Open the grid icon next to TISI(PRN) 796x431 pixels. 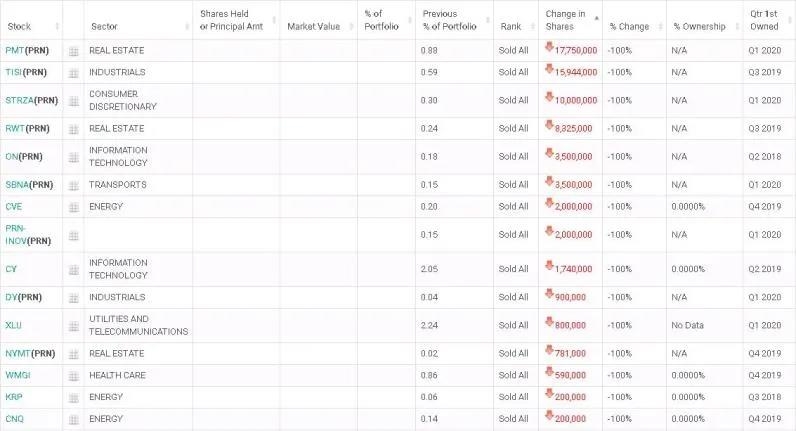pyautogui.click(x=74, y=72)
